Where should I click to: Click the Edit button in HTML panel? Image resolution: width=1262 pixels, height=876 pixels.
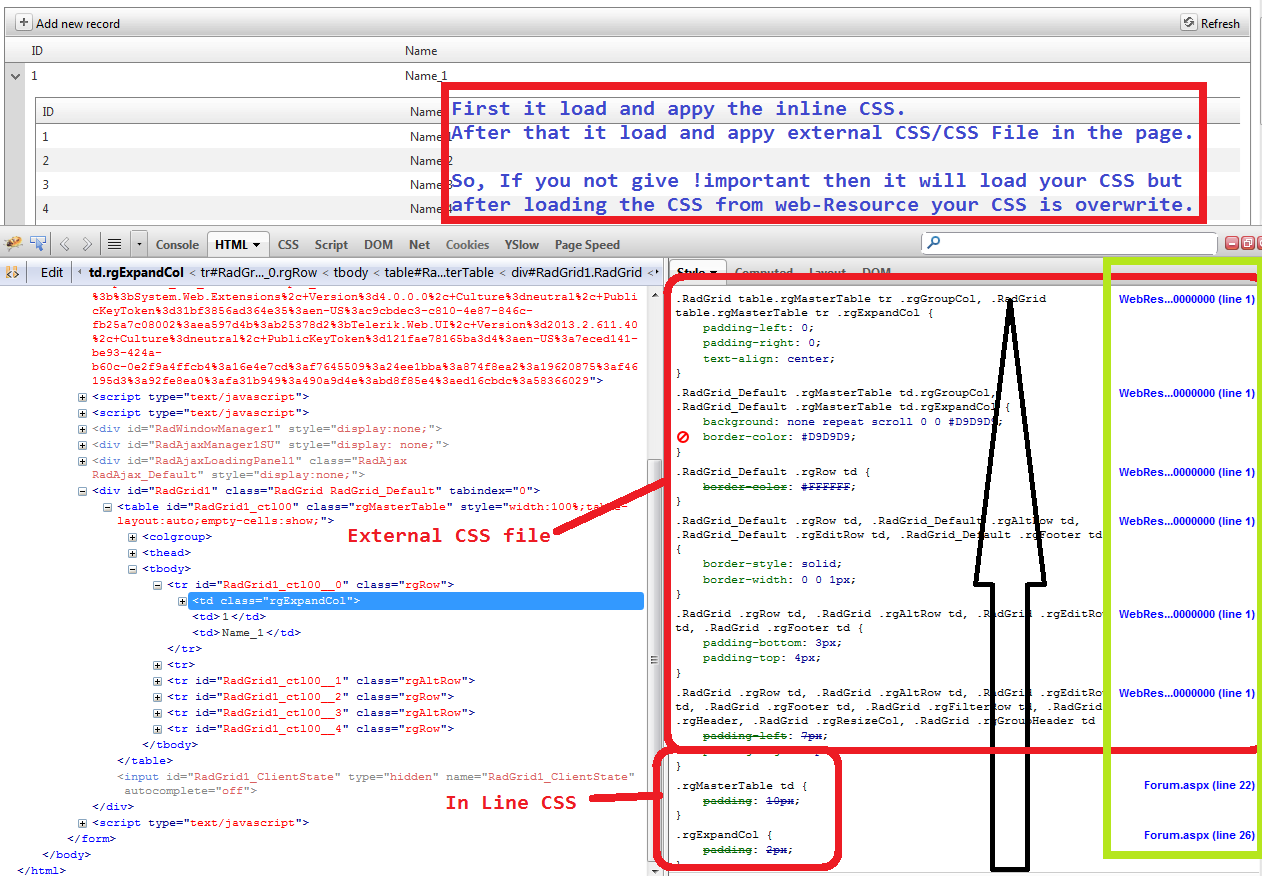(52, 272)
